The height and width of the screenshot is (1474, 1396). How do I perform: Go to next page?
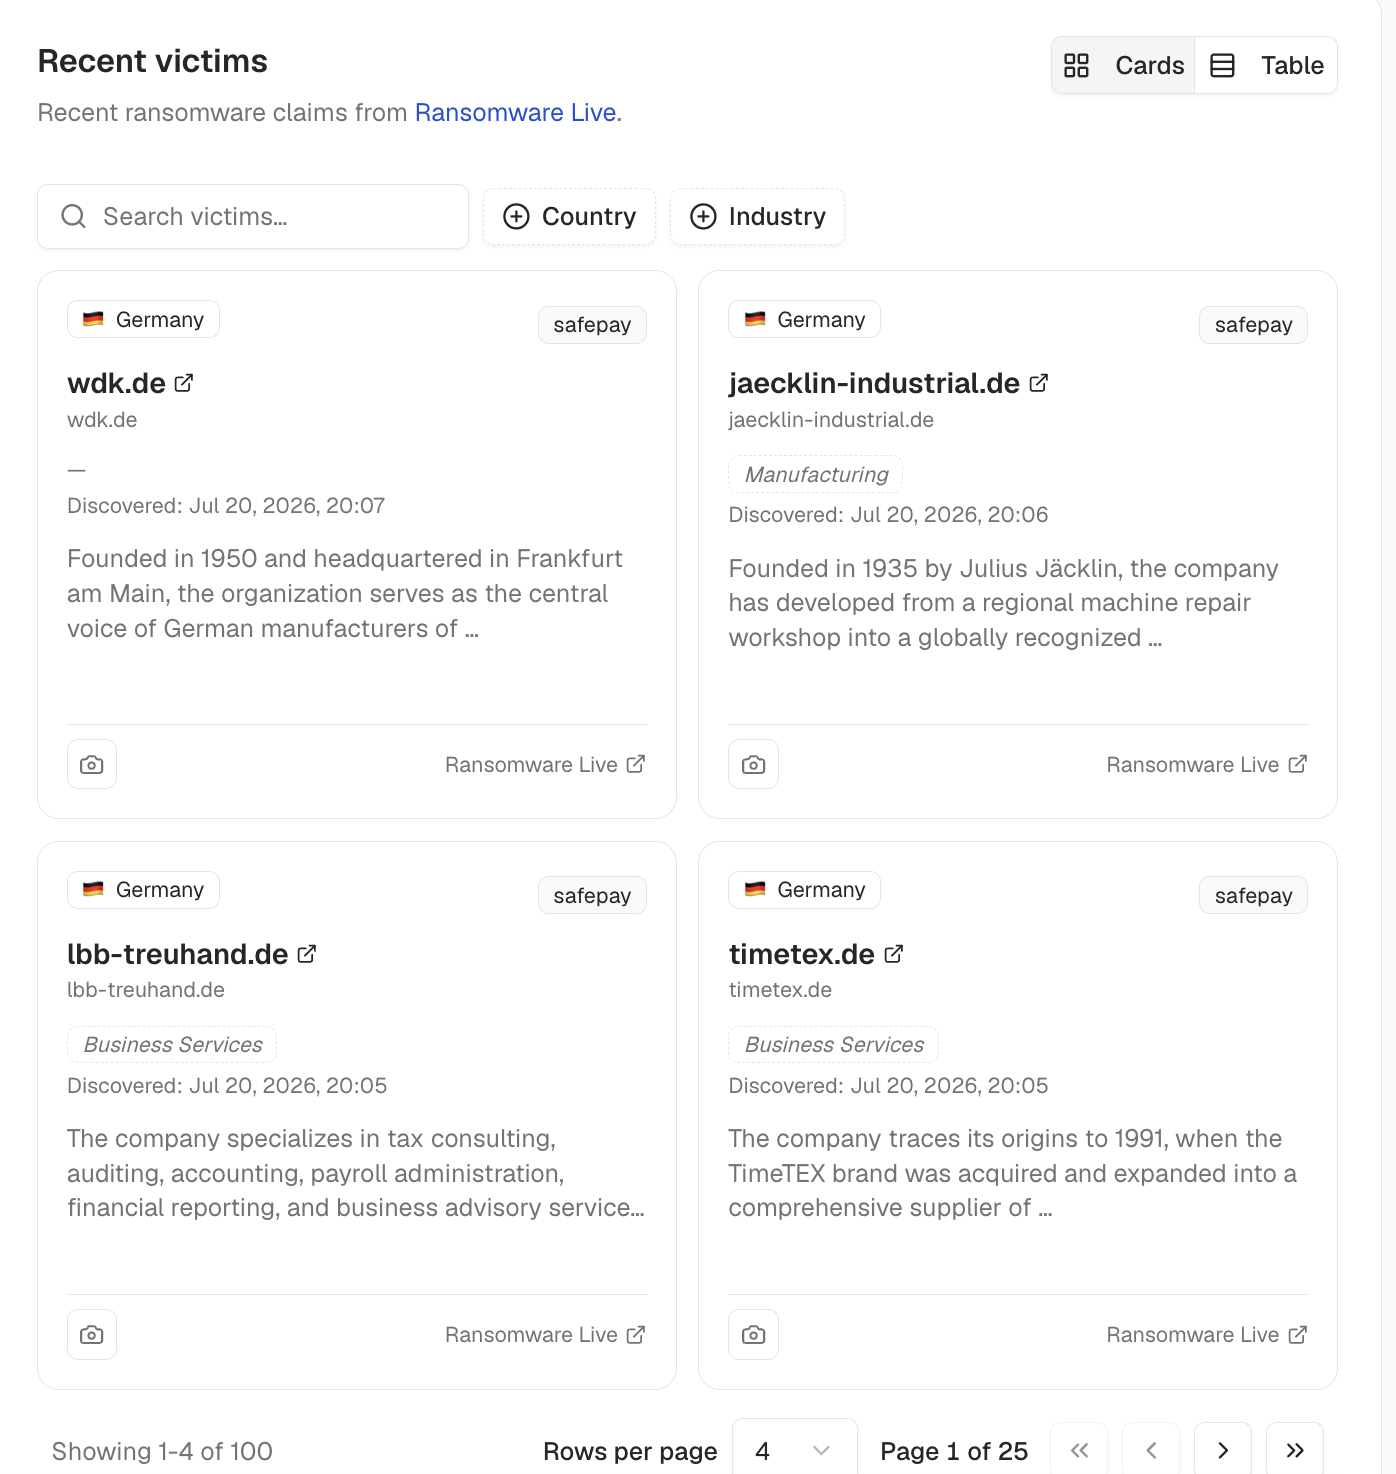[x=1223, y=1450]
